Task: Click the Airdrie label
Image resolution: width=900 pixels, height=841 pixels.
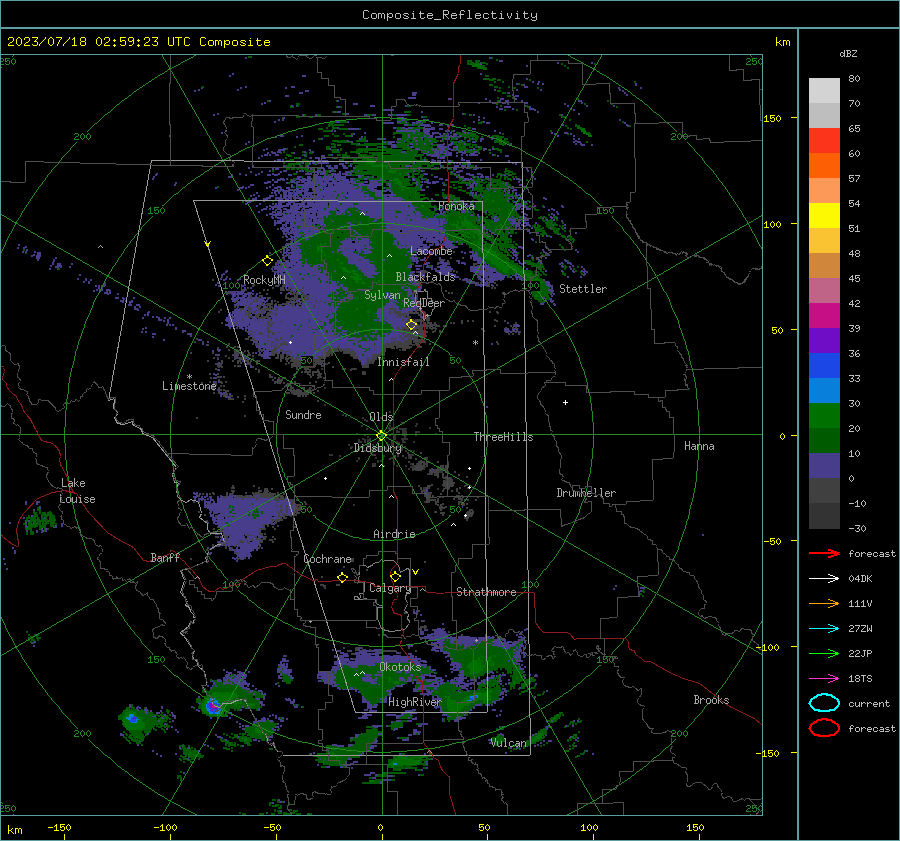Action: (394, 534)
